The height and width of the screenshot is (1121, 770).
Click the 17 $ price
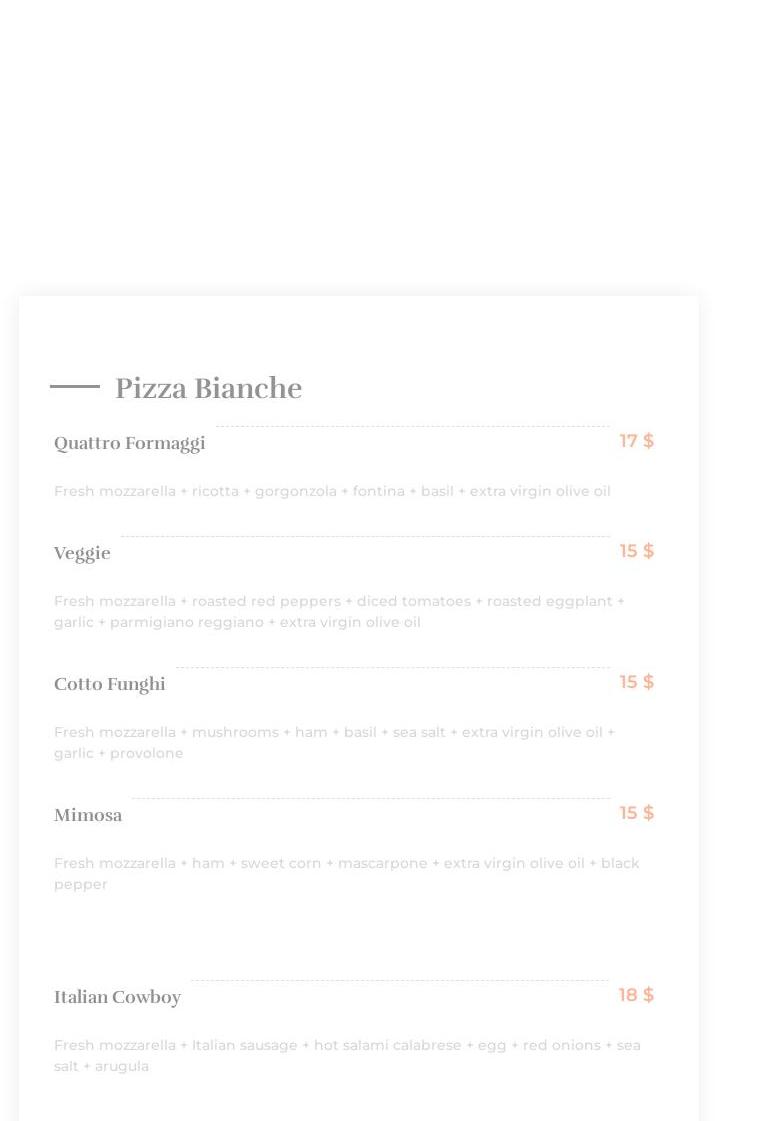pyautogui.click(x=636, y=441)
